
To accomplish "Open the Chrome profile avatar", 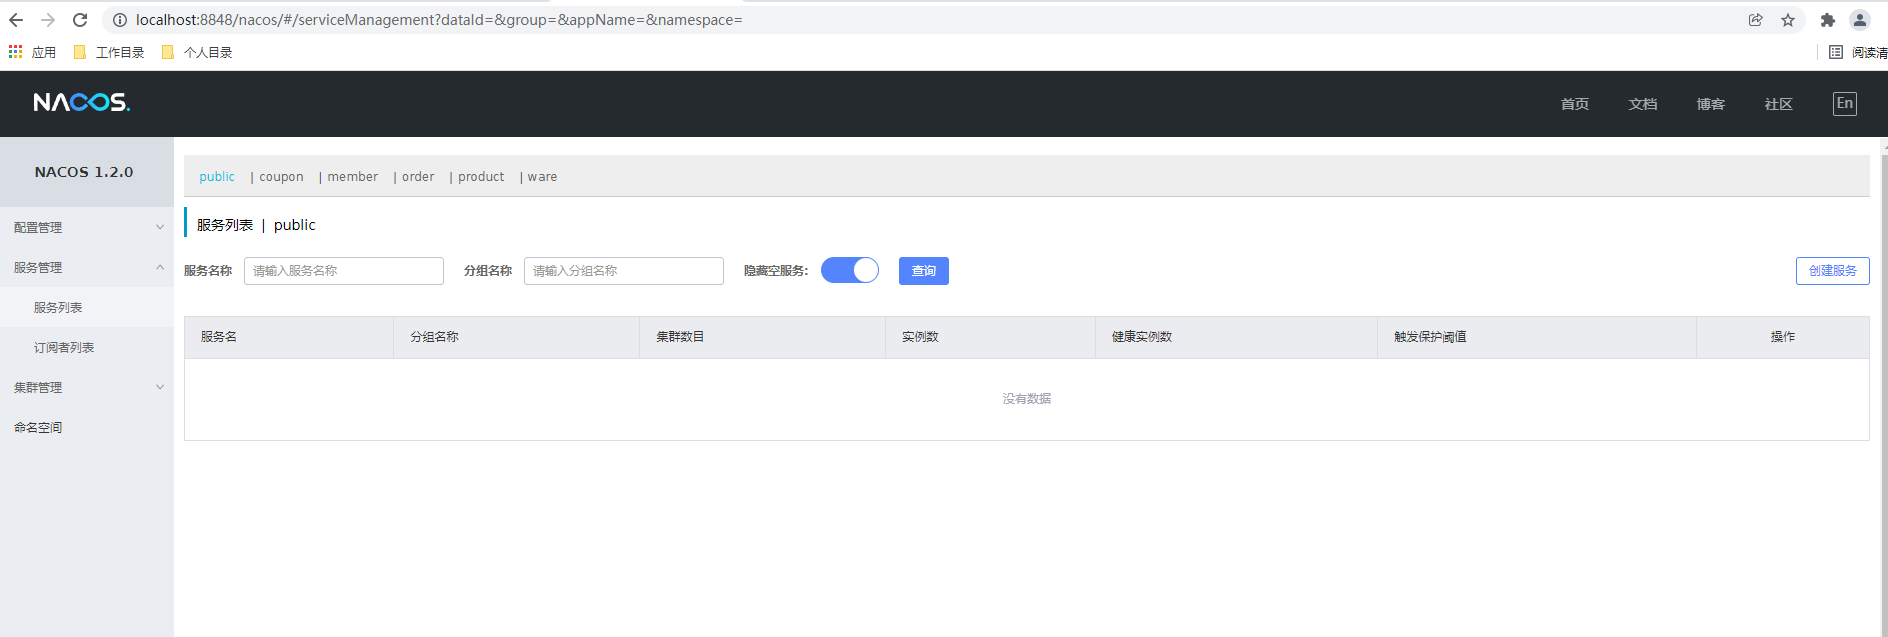I will coord(1860,20).
